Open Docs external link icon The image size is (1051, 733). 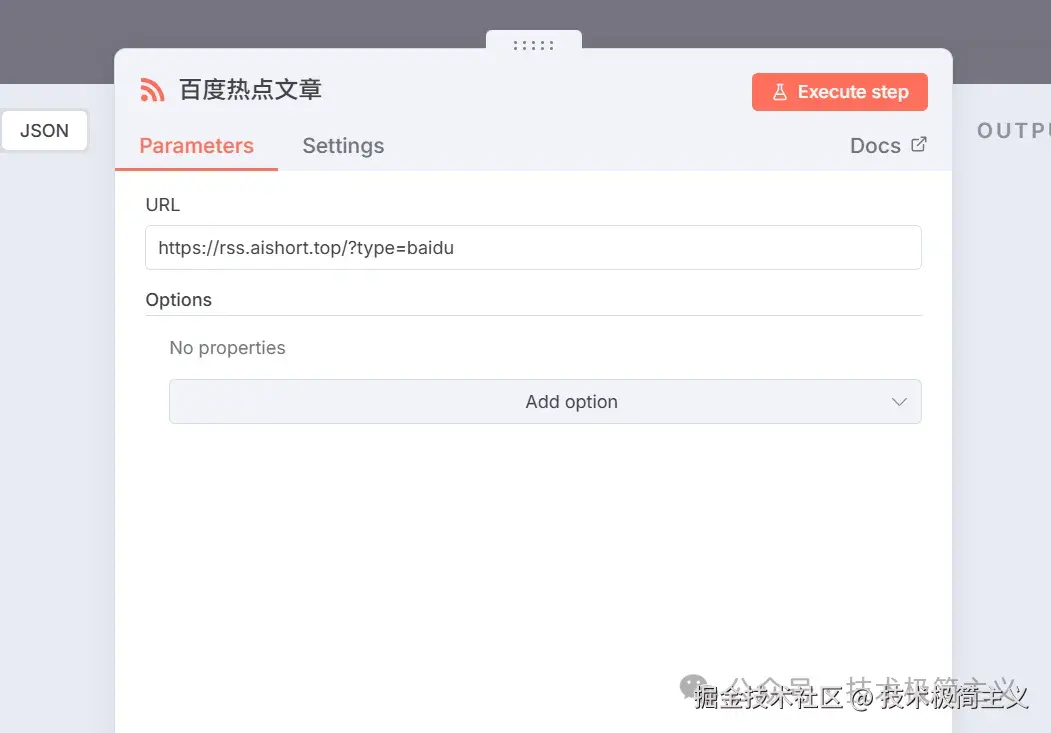tap(918, 145)
